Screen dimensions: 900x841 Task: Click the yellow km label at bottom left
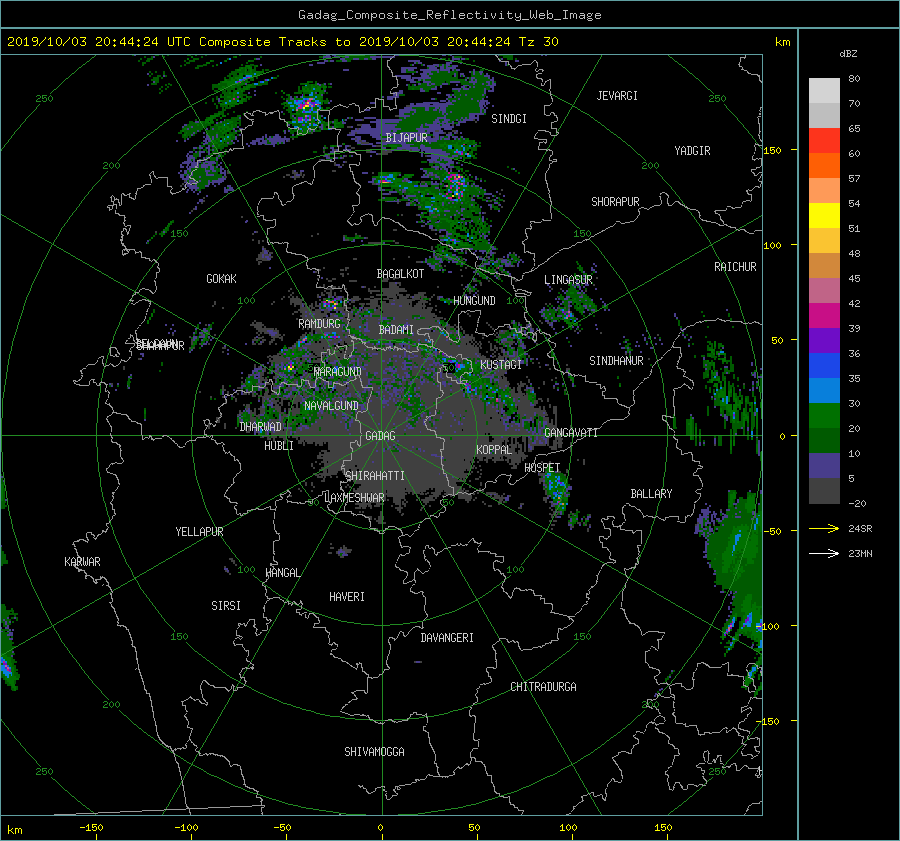15,830
